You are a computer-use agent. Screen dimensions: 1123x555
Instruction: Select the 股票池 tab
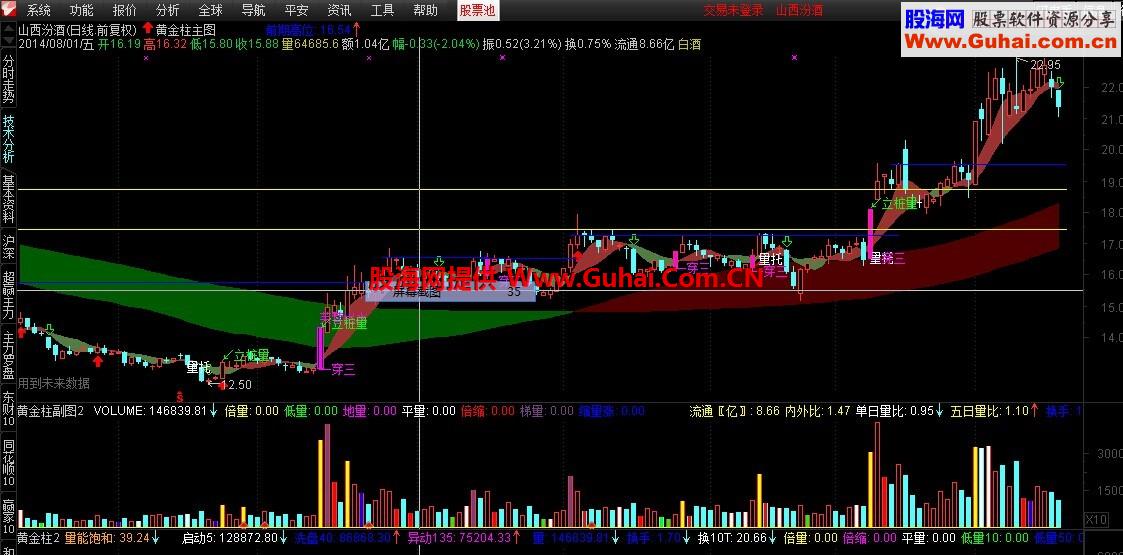(477, 10)
